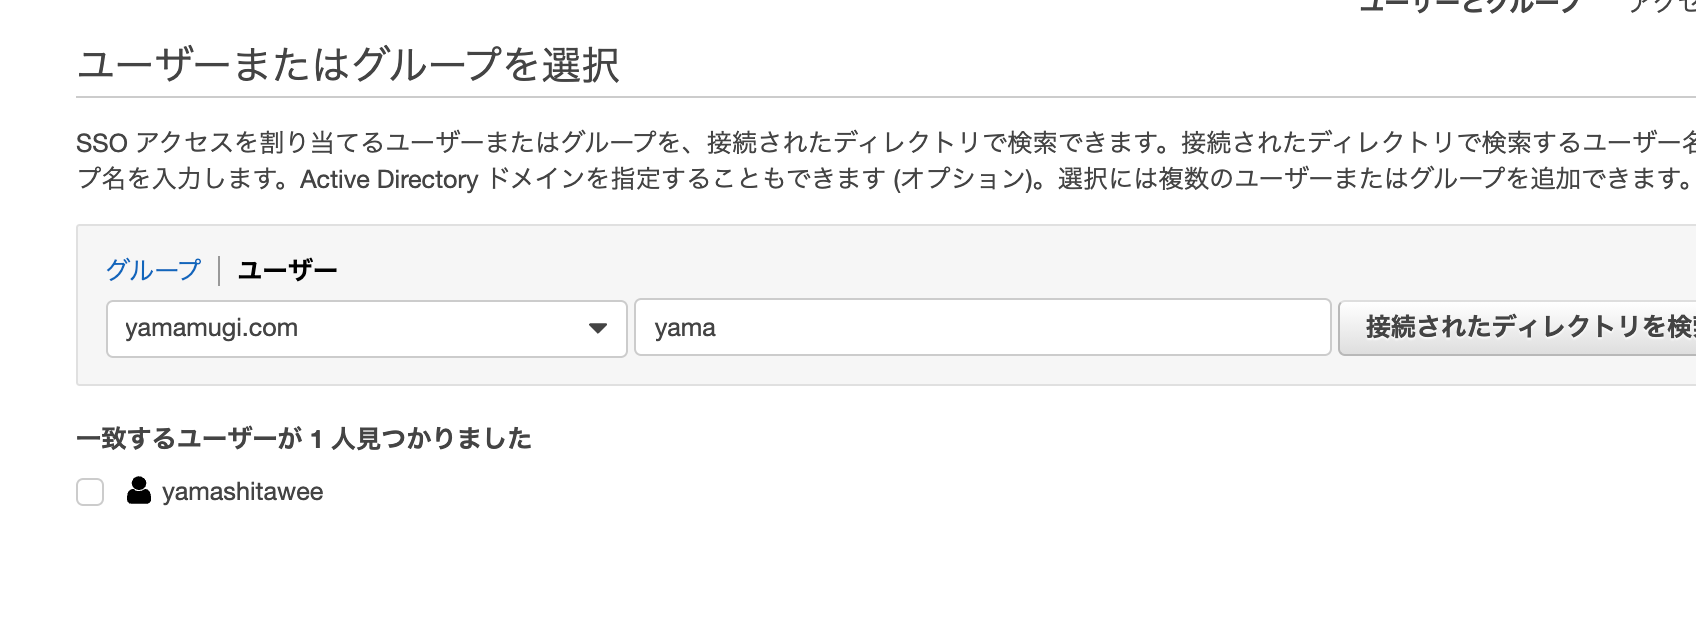Screen dimensions: 1696x630
Task: Click the 一致するユーザーが 1 人見つかりました result text
Action: click(304, 438)
